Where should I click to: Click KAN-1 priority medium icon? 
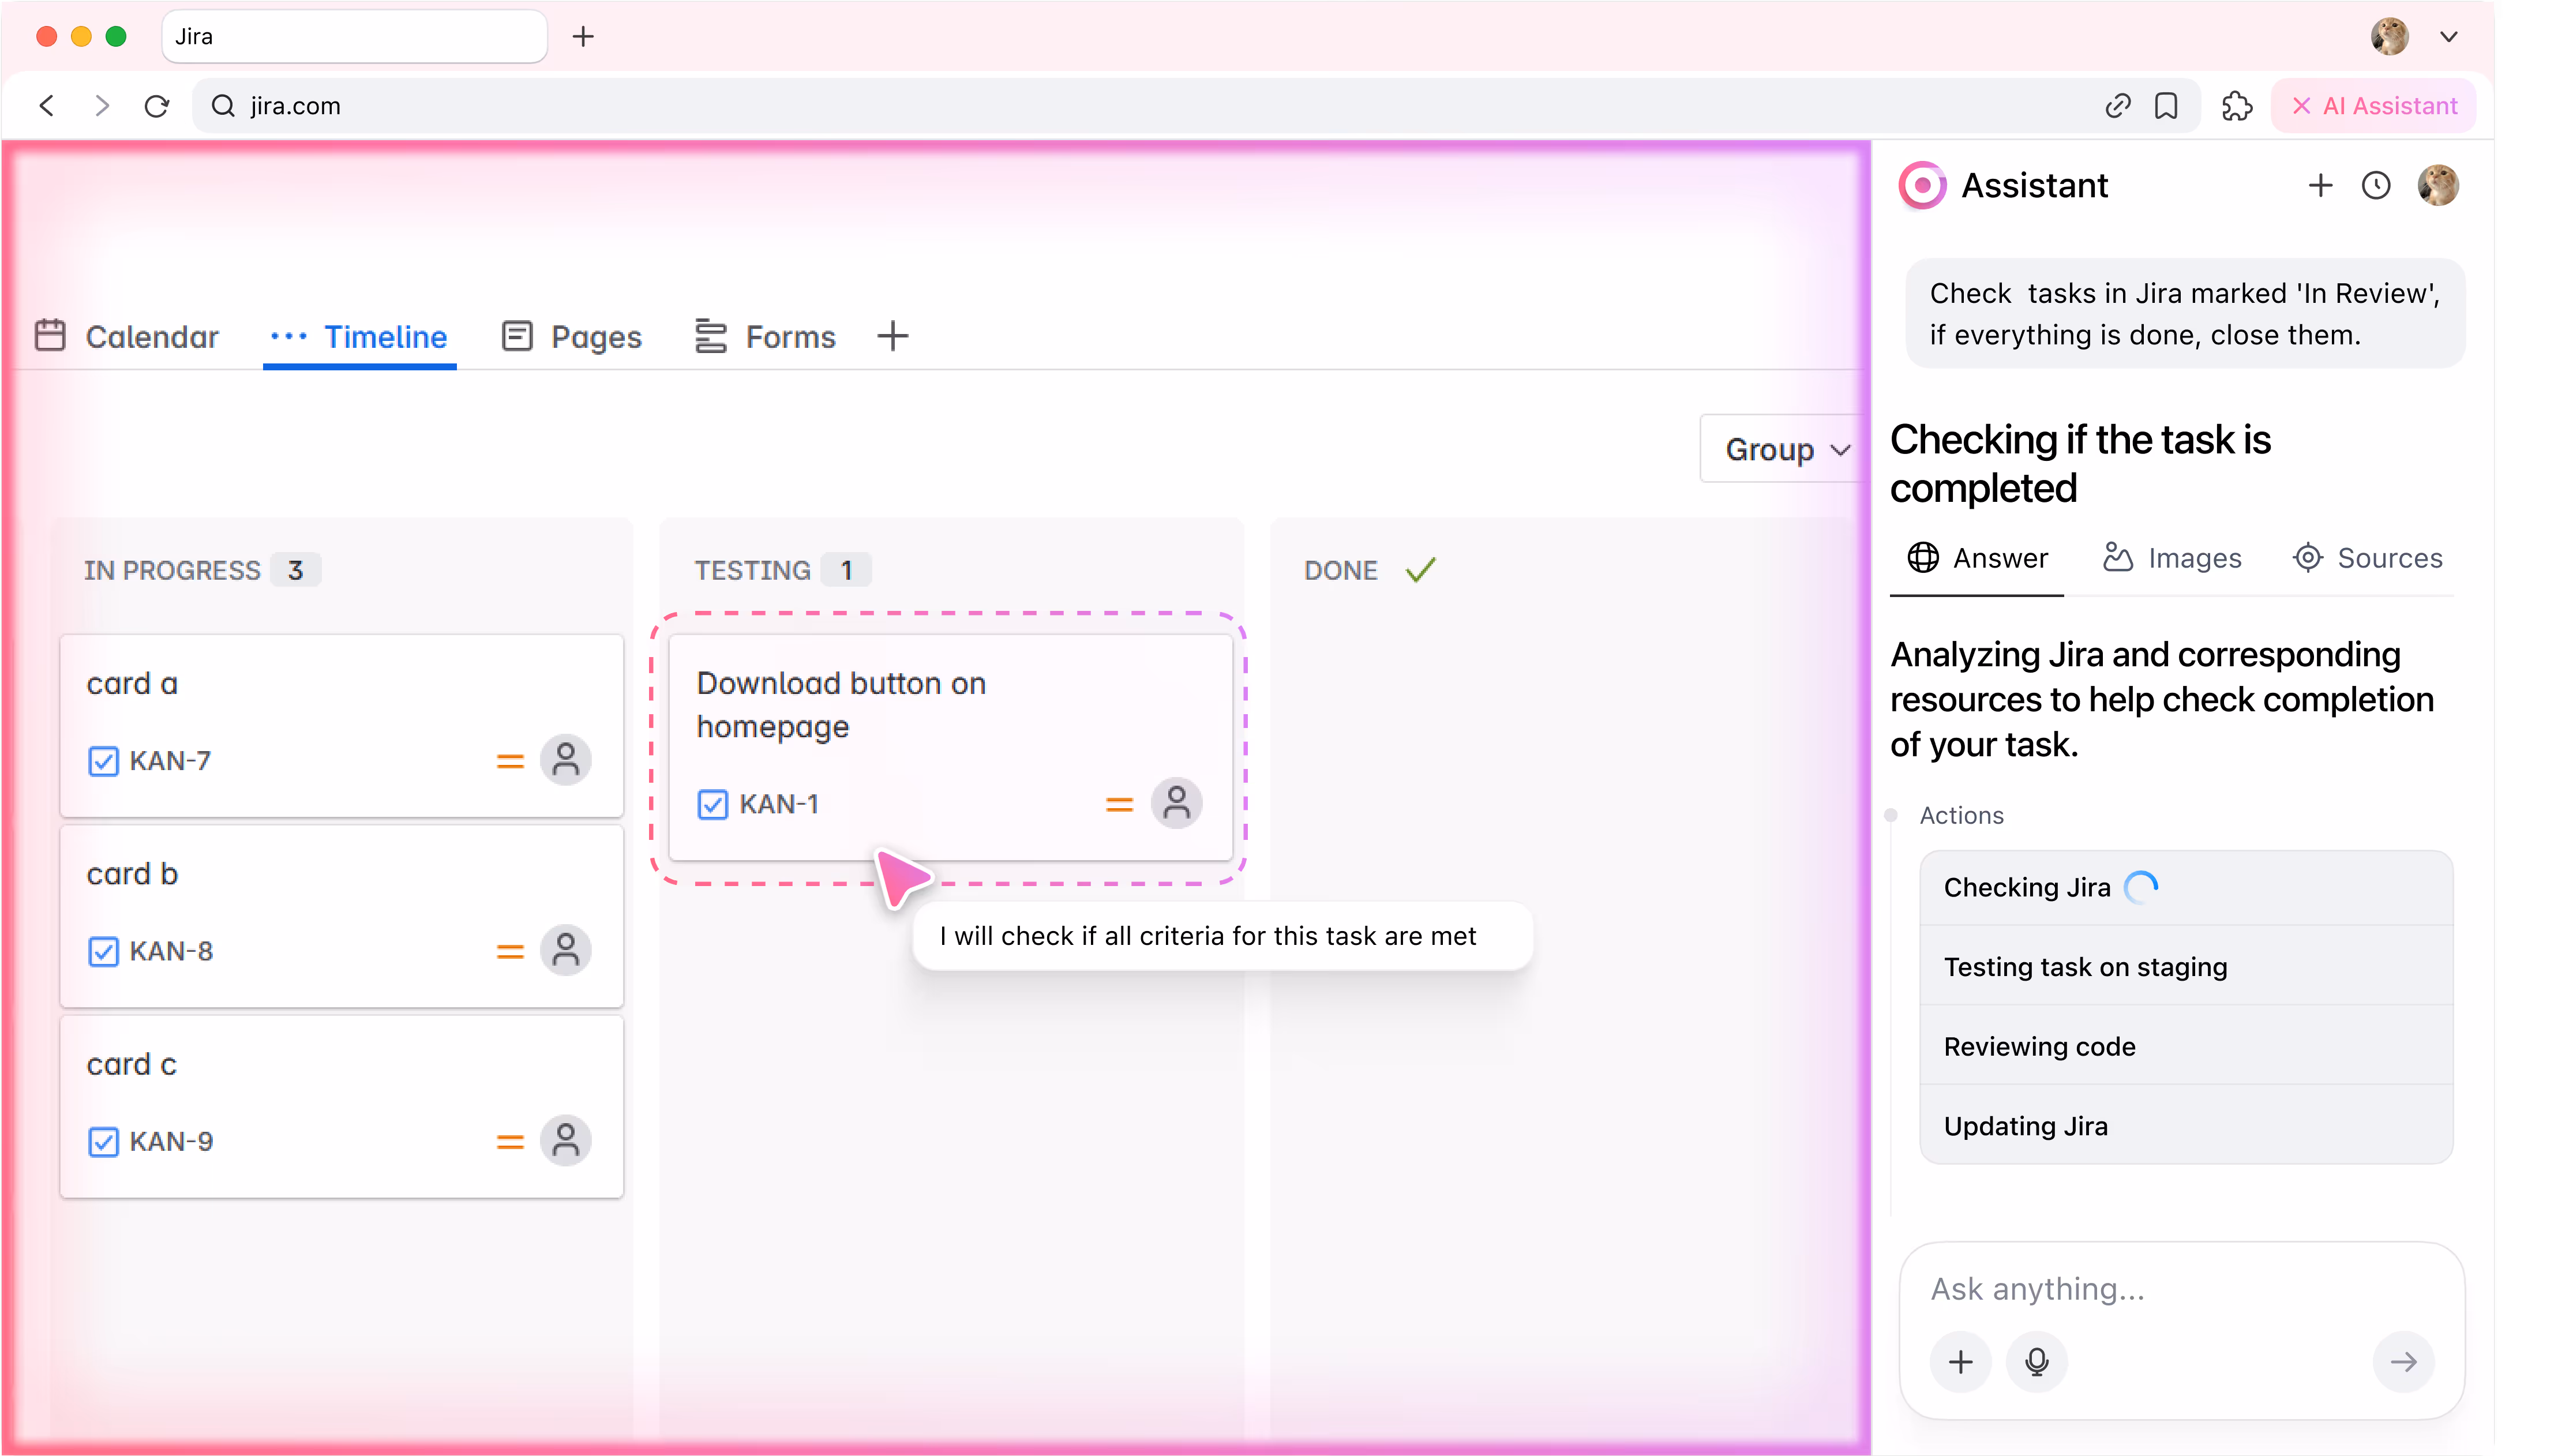[x=1119, y=804]
